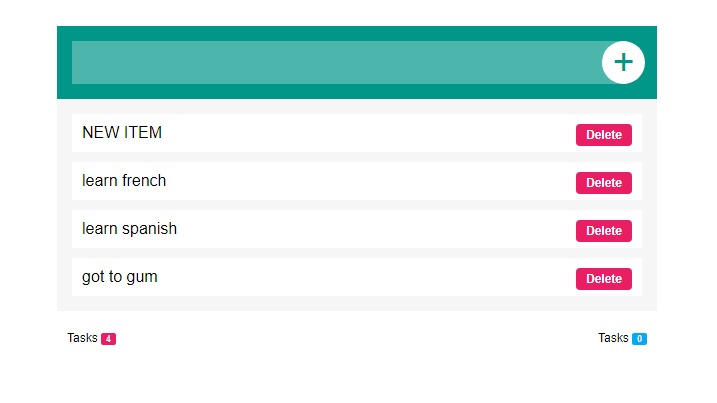
Task: Select the got to gum task text
Action: click(x=119, y=277)
